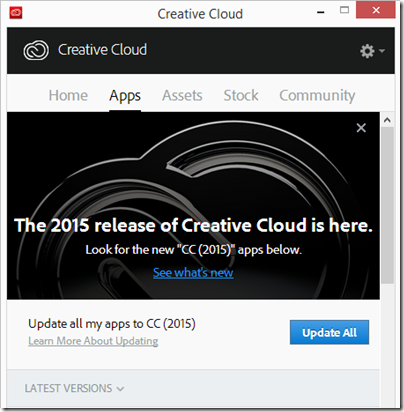404x412 pixels.
Task: Click the scrollbar track below the thumb
Action: [387, 343]
